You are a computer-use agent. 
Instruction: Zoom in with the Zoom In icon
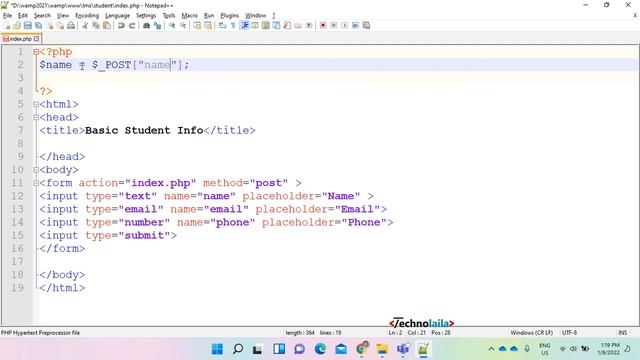point(172,25)
